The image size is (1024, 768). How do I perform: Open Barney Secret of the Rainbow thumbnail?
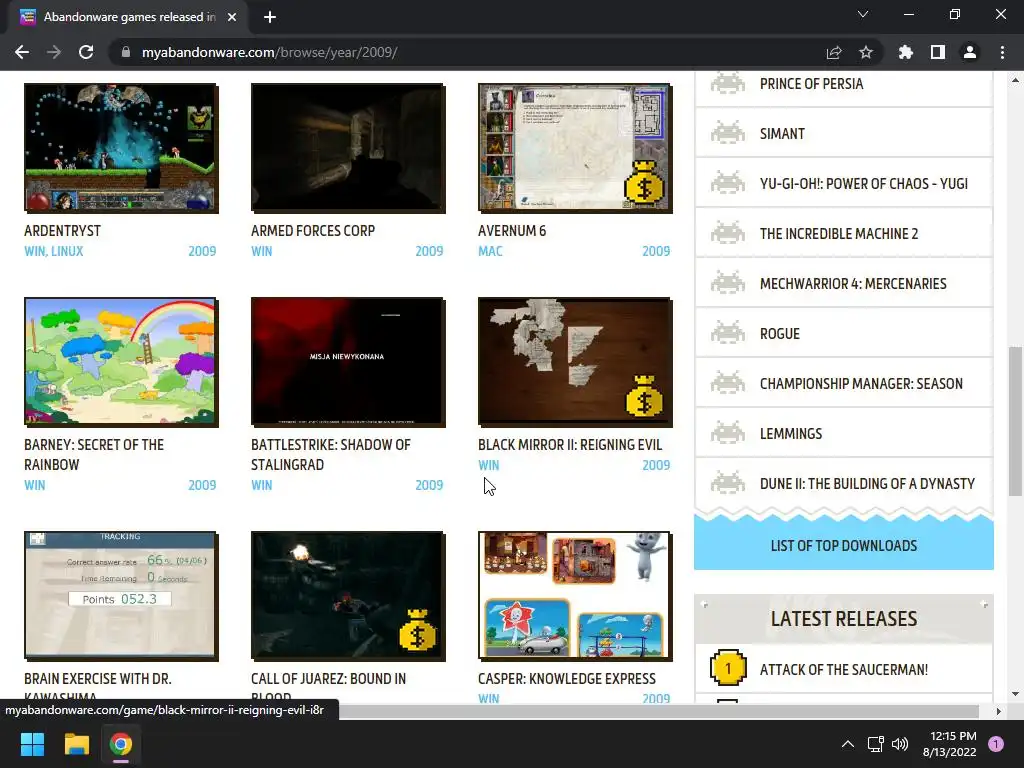(121, 362)
